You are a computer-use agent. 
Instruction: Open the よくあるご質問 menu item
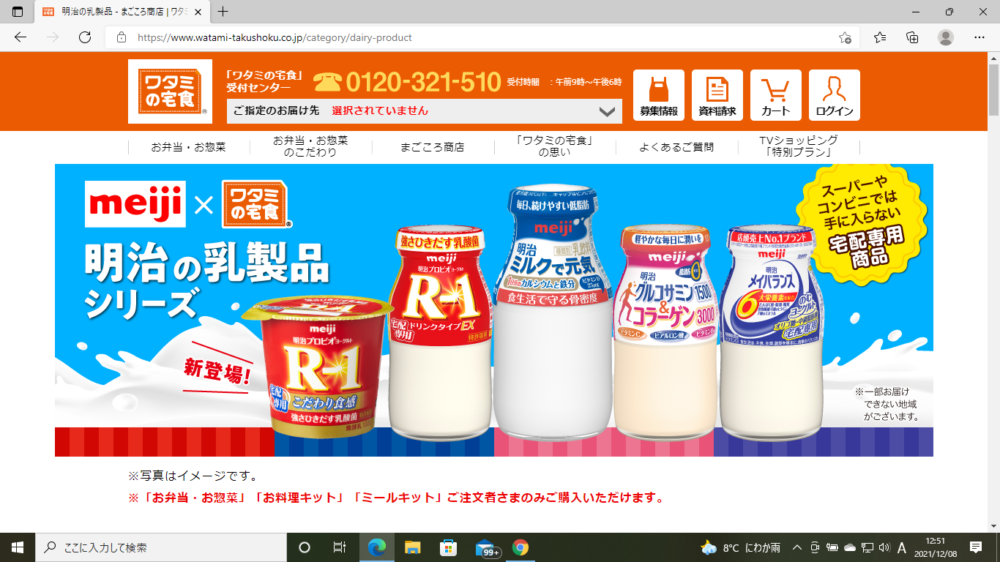(676, 147)
